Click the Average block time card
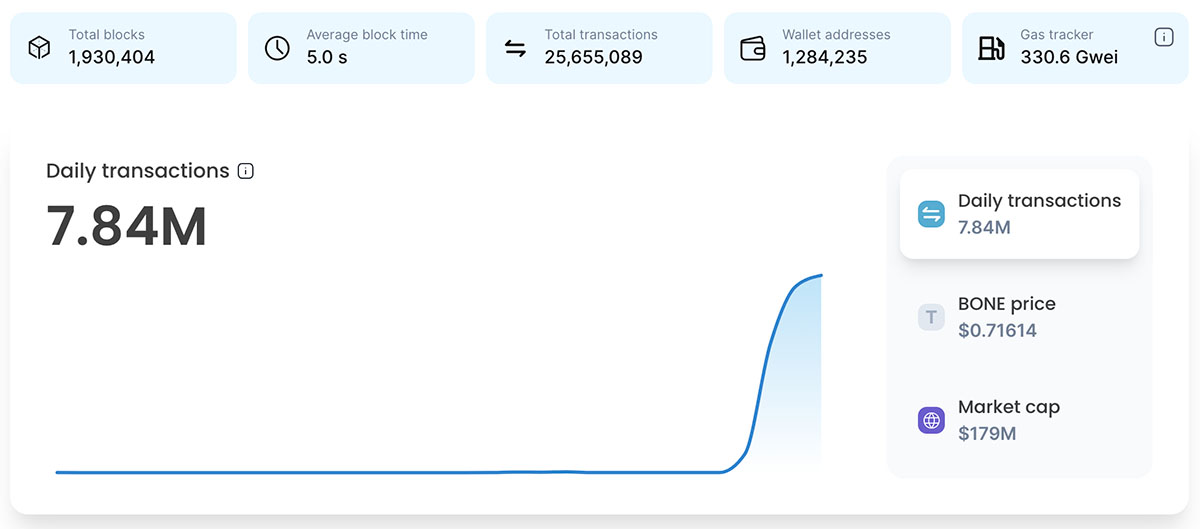 pyautogui.click(x=361, y=48)
